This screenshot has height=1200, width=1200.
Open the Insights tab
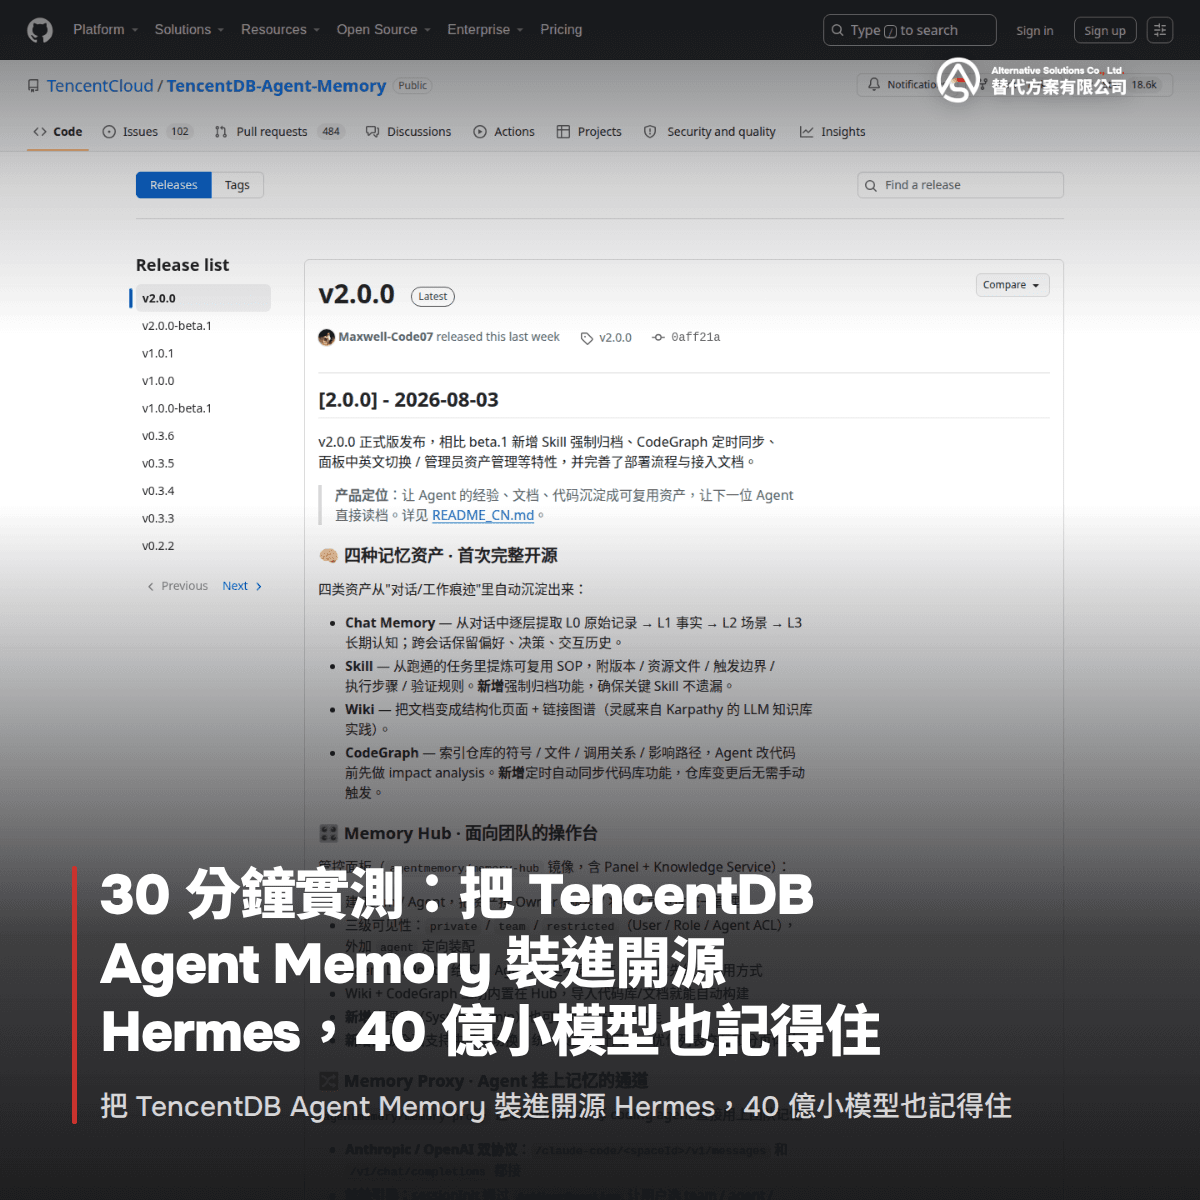coord(833,132)
